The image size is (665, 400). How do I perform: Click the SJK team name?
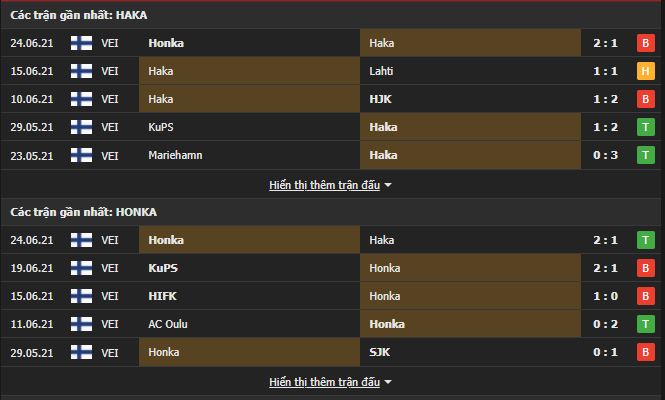pos(378,353)
